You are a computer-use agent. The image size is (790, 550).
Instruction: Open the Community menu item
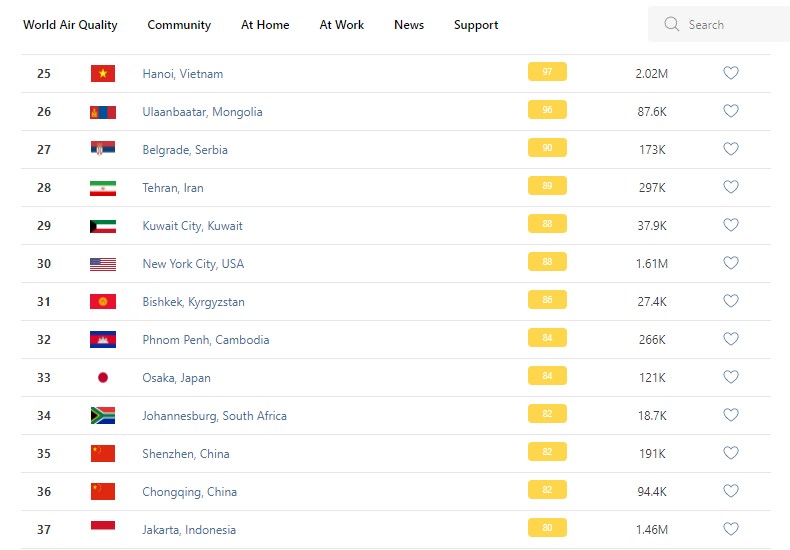(179, 25)
